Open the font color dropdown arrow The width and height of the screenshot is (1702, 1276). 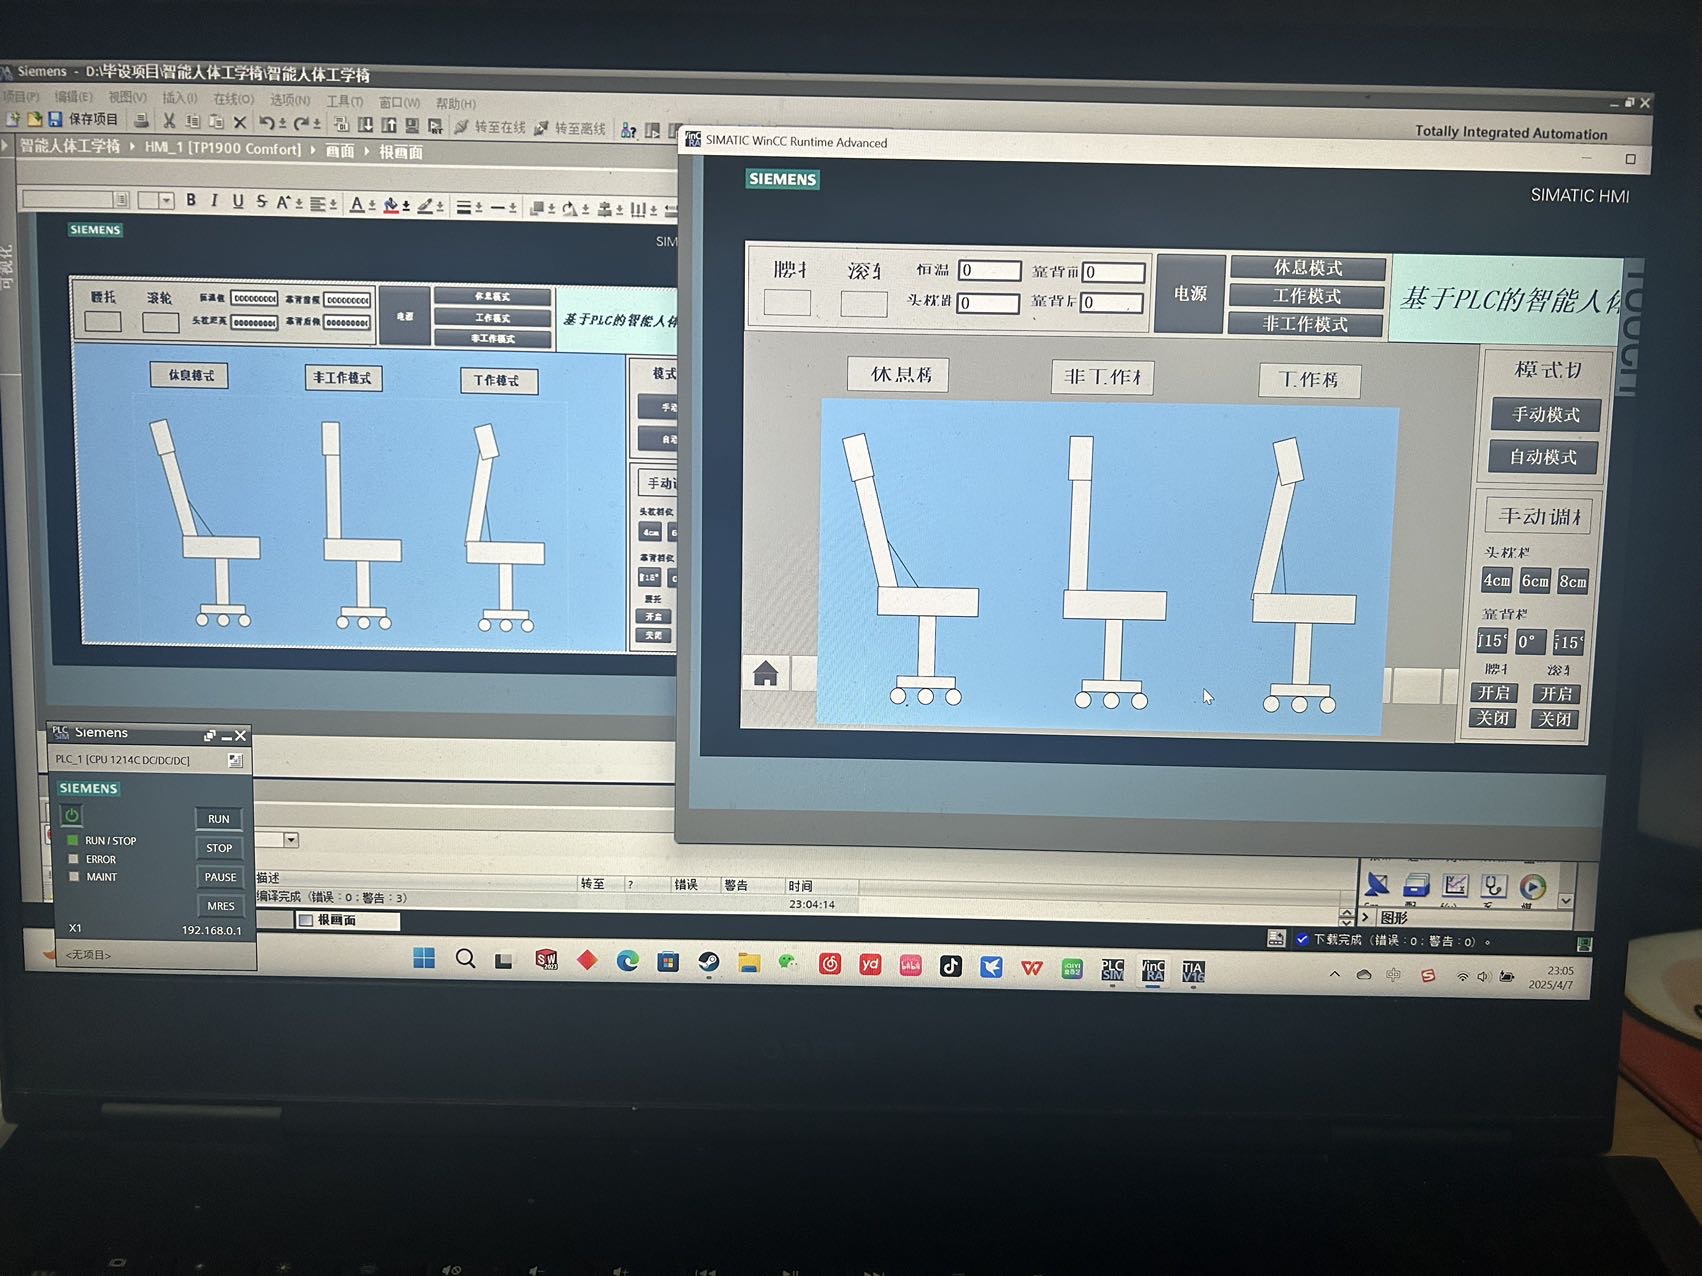coord(372,206)
